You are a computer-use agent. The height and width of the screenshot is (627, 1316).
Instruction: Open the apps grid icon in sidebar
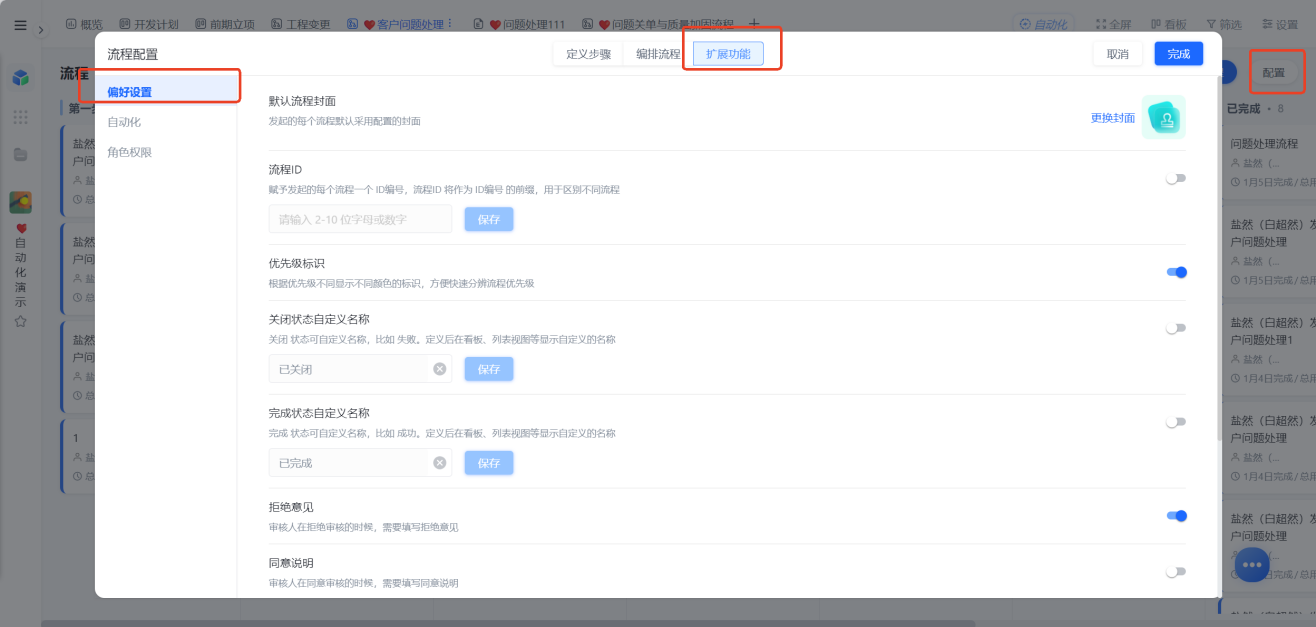(x=20, y=117)
